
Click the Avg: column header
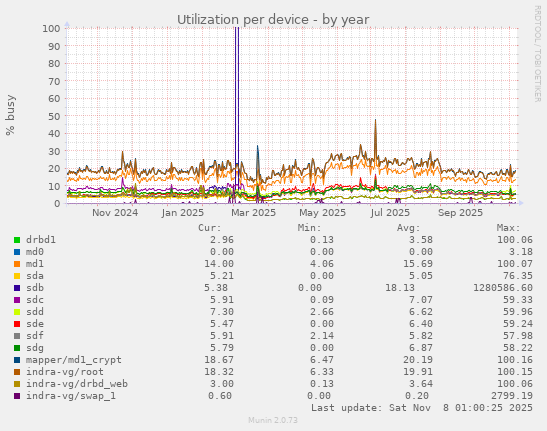409,228
